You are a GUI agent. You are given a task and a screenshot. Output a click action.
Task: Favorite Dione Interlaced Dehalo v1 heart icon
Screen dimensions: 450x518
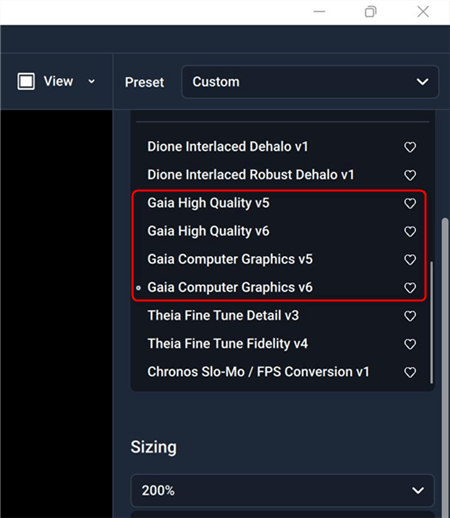[410, 147]
